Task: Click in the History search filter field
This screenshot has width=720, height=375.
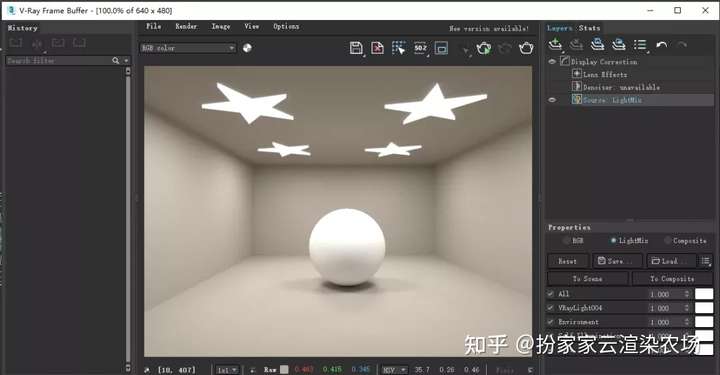Action: tap(58, 61)
